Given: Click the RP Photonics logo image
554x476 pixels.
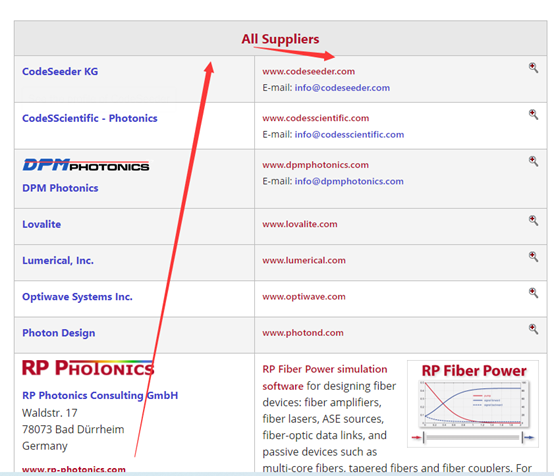Looking at the screenshot, I should [x=88, y=368].
